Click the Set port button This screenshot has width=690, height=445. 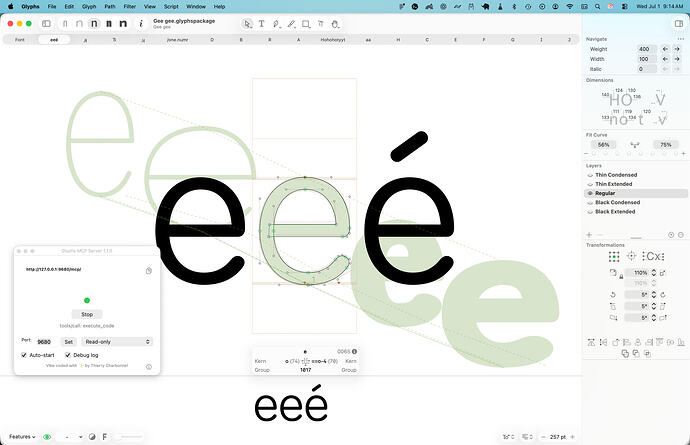click(x=69, y=342)
